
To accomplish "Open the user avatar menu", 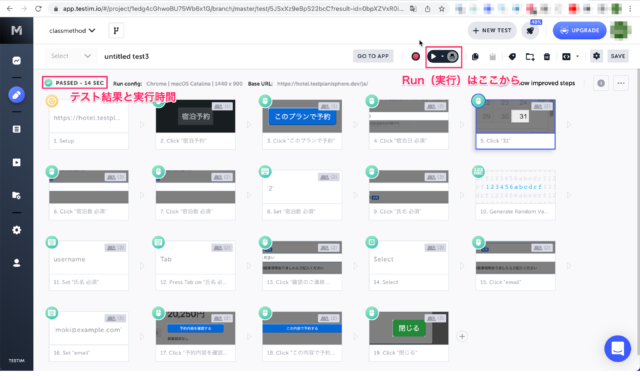I will [x=620, y=30].
